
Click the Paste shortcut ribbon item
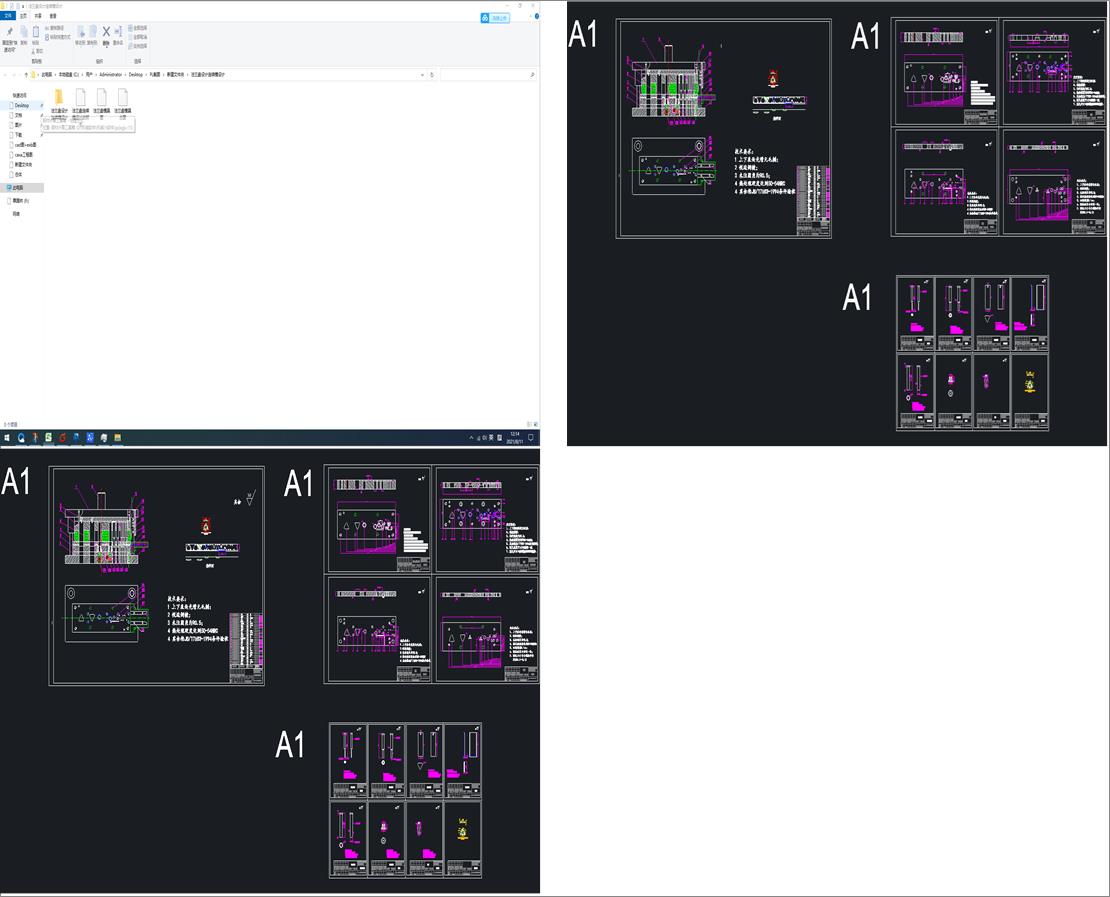[x=58, y=37]
